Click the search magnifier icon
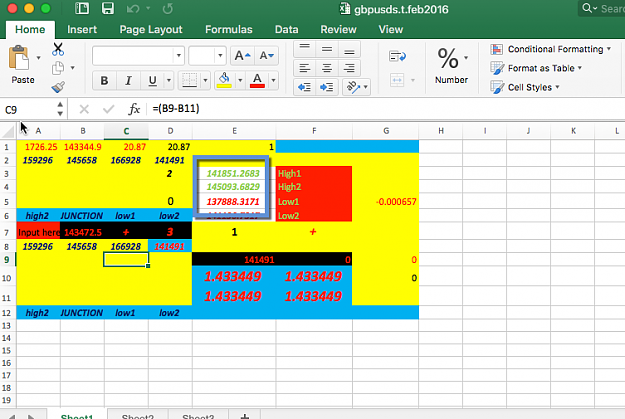 pos(587,8)
